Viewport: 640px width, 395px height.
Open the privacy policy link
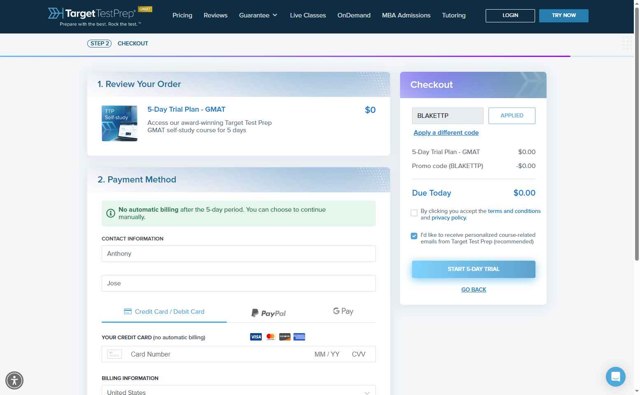tap(449, 218)
